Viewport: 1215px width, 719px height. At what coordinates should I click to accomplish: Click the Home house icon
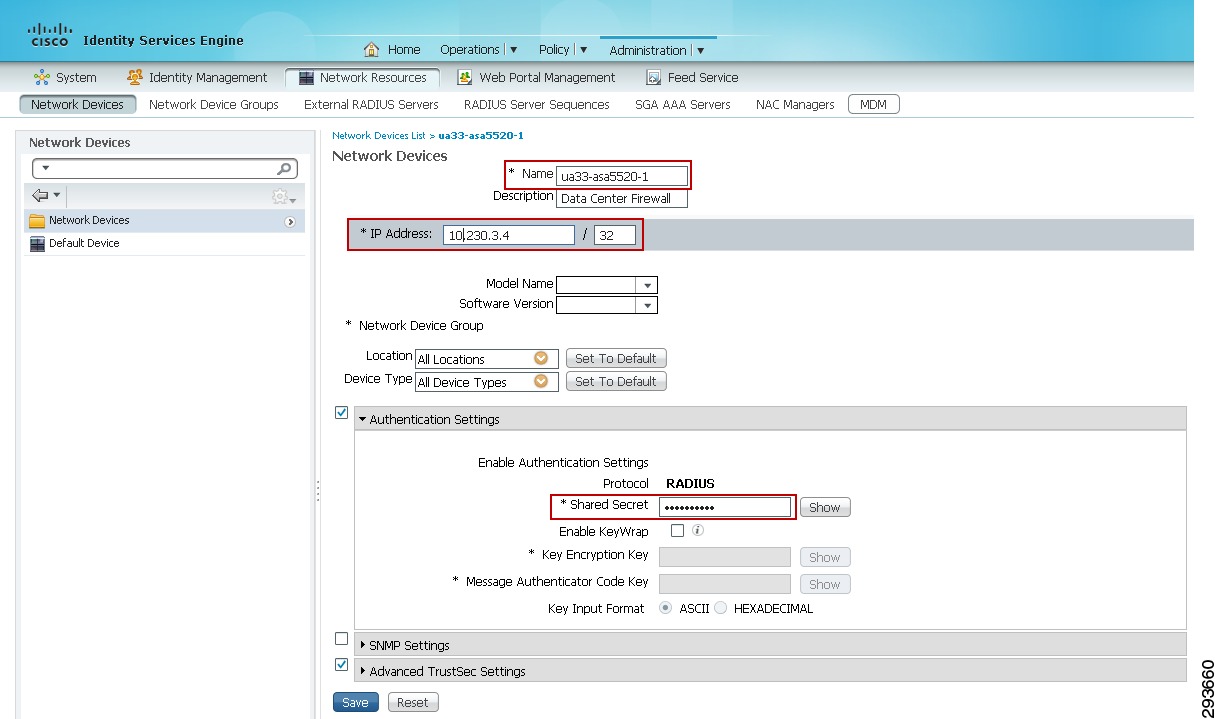tap(372, 49)
